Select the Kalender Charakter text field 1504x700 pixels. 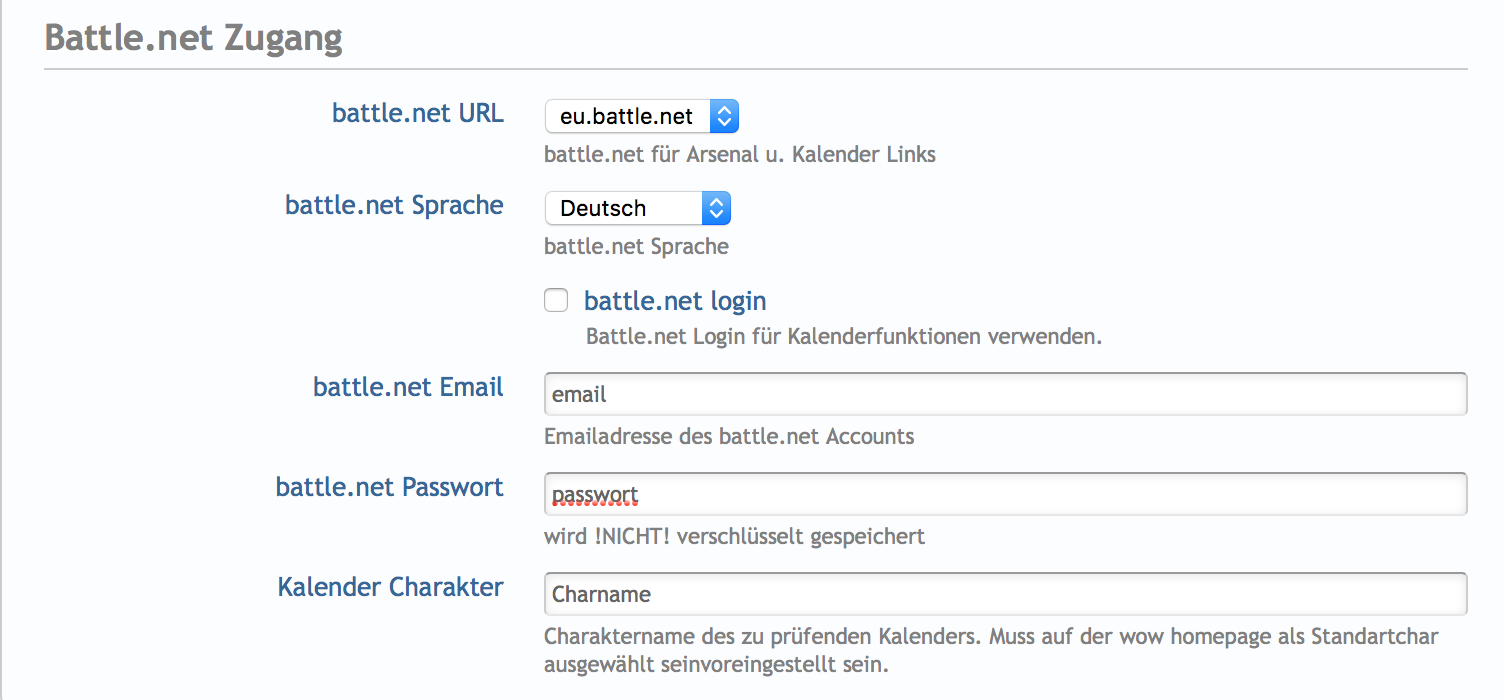[1005, 594]
